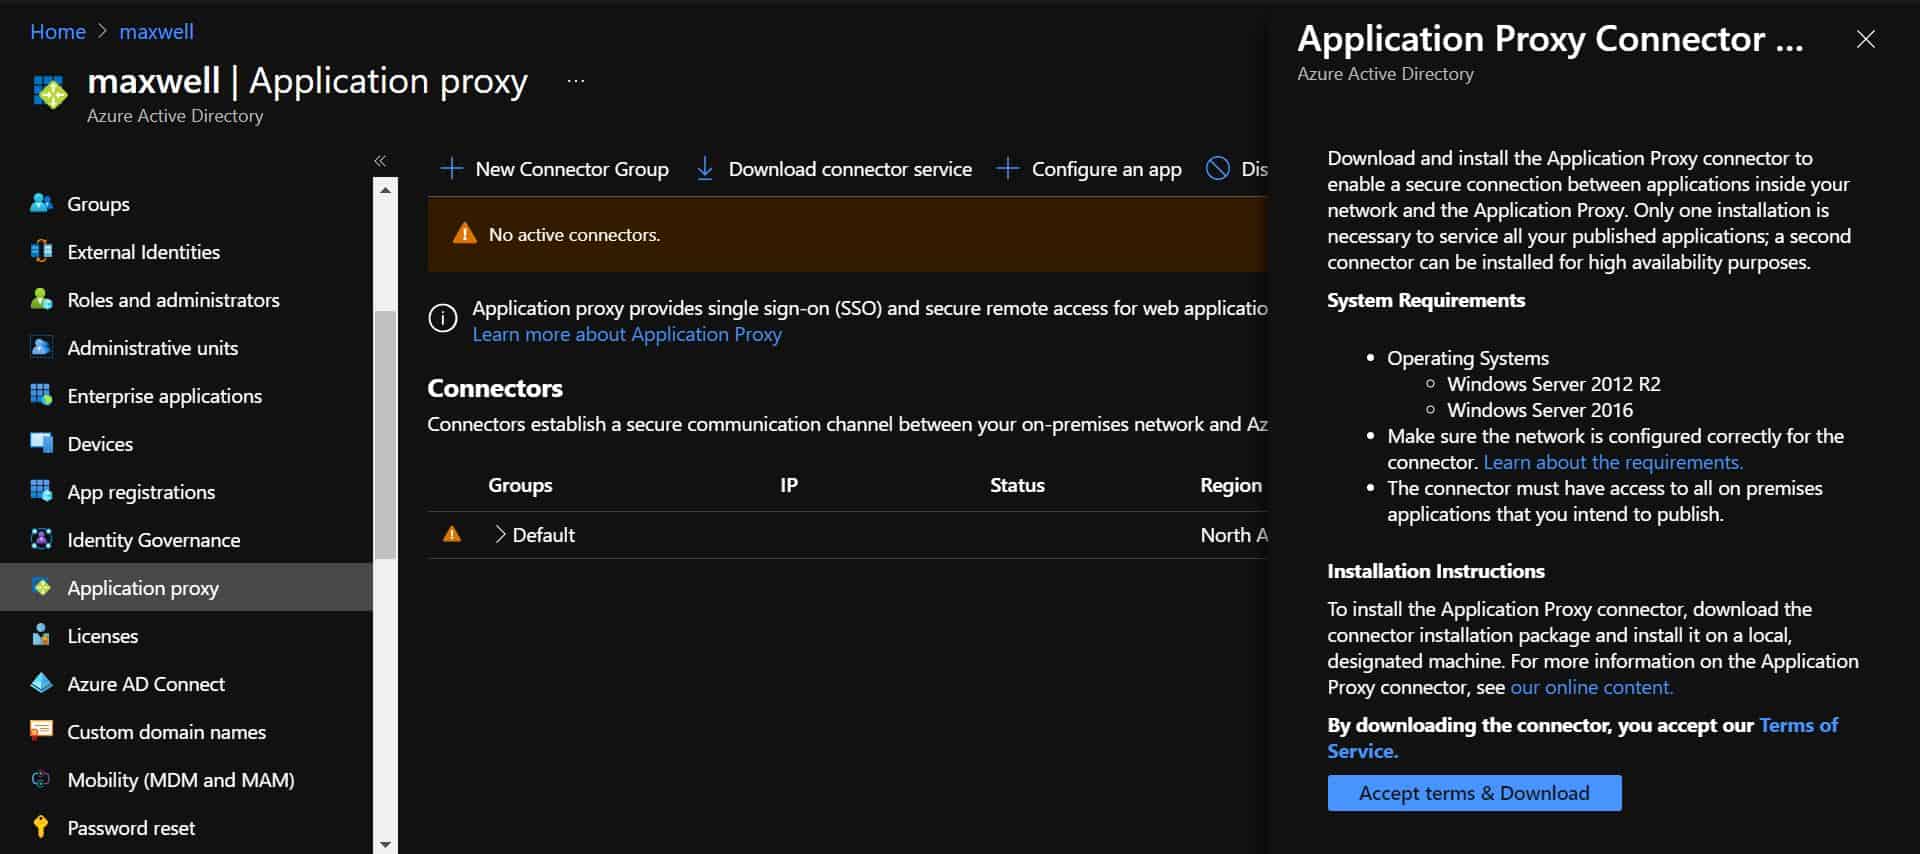1920x854 pixels.
Task: Click the Devices icon in sidebar
Action: point(41,443)
